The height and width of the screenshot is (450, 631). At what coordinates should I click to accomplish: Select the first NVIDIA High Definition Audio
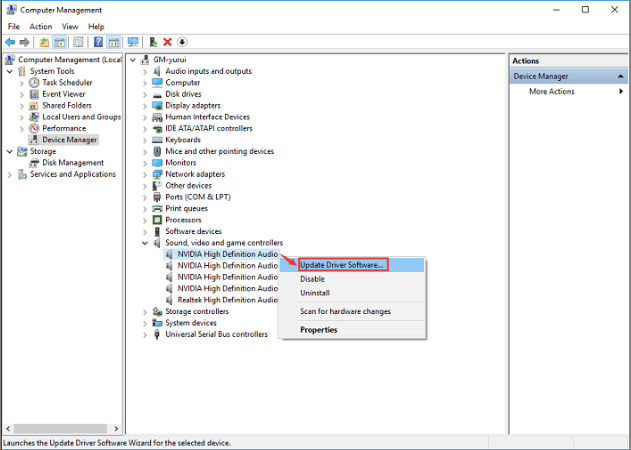click(x=227, y=254)
